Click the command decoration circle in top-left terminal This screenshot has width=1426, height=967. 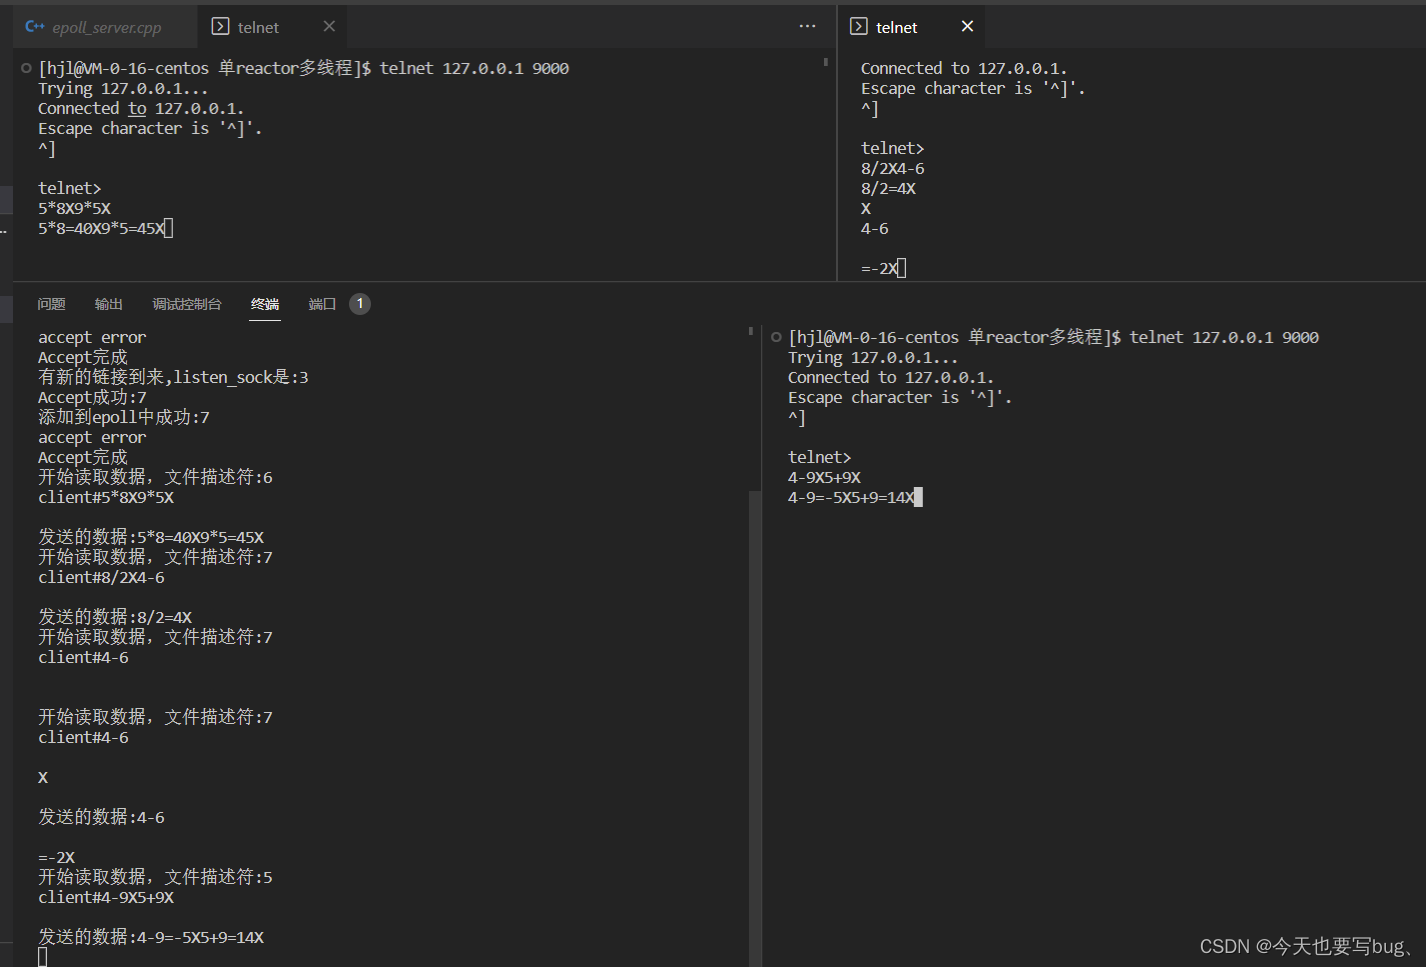click(26, 68)
